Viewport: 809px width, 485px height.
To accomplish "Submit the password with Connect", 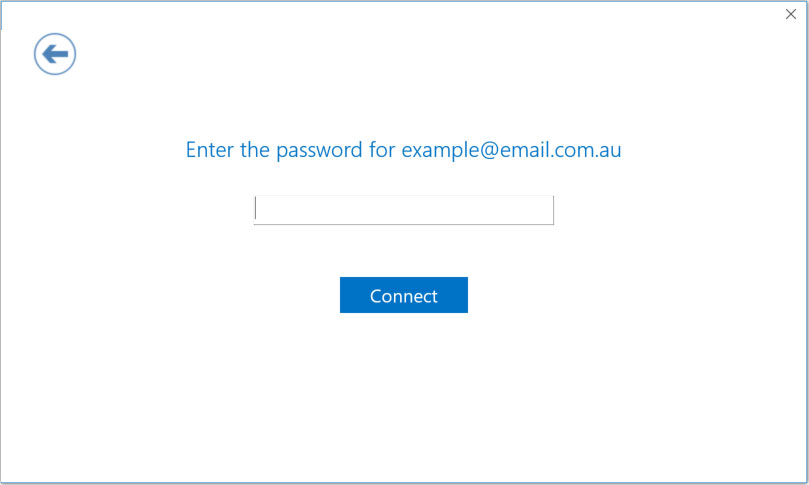I will [404, 295].
